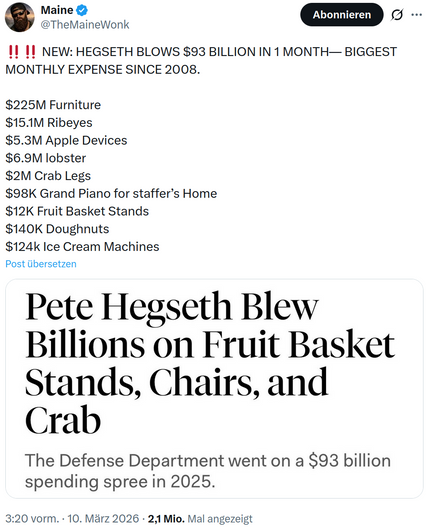Open the @TheMaineWonk handle link

click(85, 25)
